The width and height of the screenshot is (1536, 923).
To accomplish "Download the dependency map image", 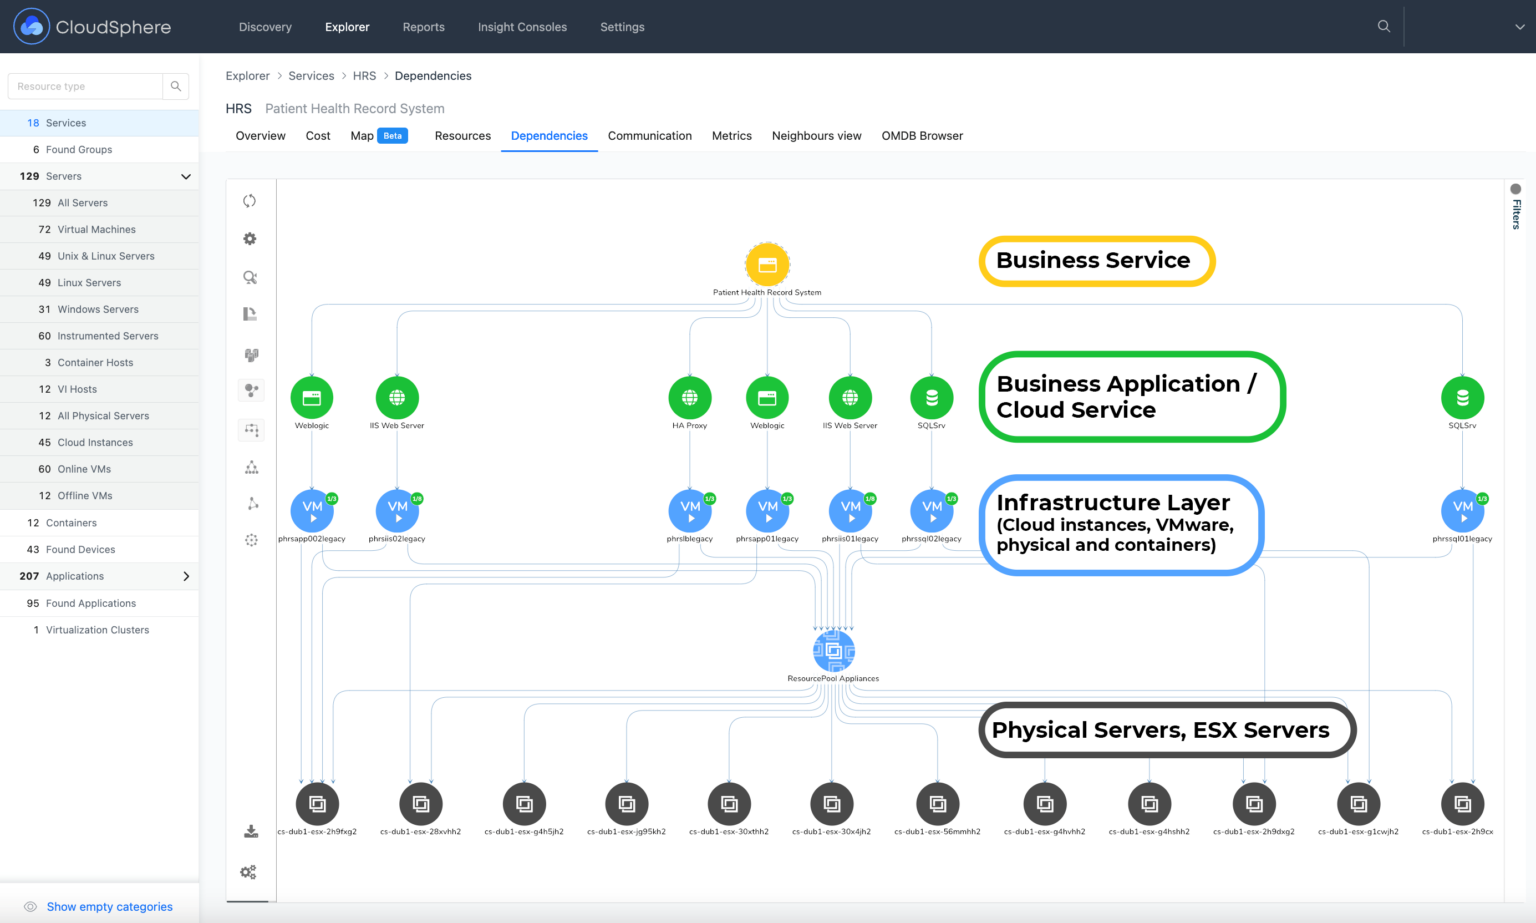I will (x=249, y=830).
